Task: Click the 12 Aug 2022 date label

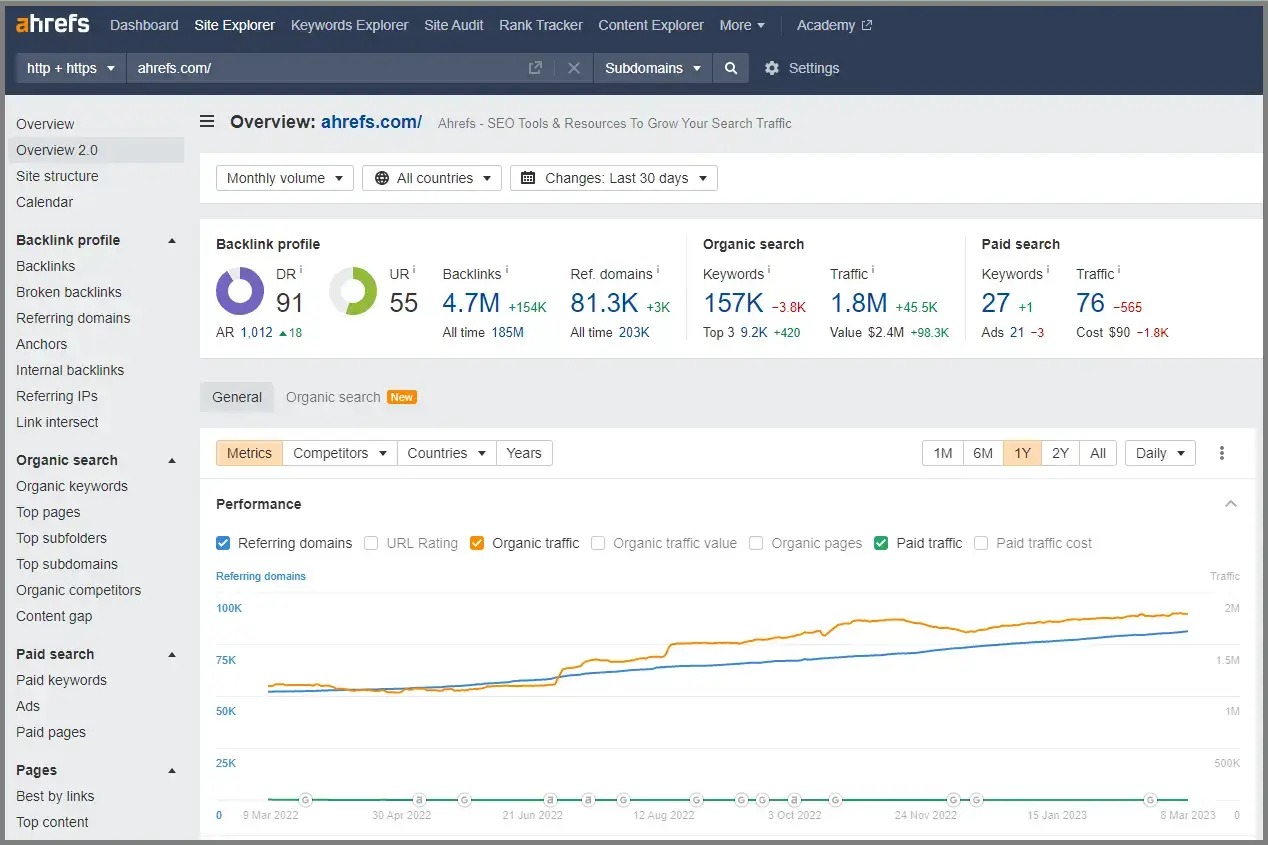Action: tap(664, 815)
